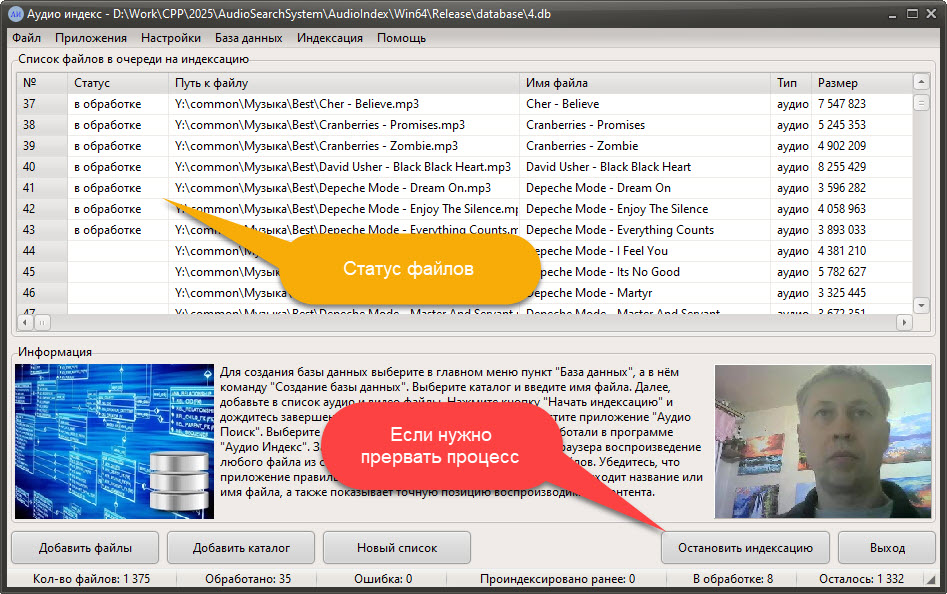947x594 pixels.
Task: Stop indexing with Остановить индексацию button
Action: click(x=745, y=548)
